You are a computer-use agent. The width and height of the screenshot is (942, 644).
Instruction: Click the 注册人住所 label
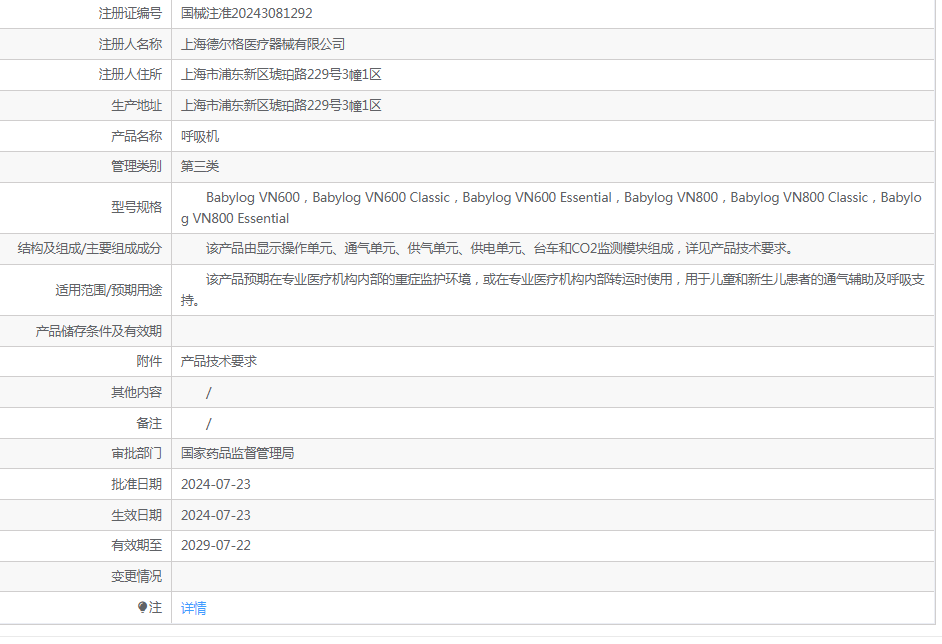pos(130,74)
